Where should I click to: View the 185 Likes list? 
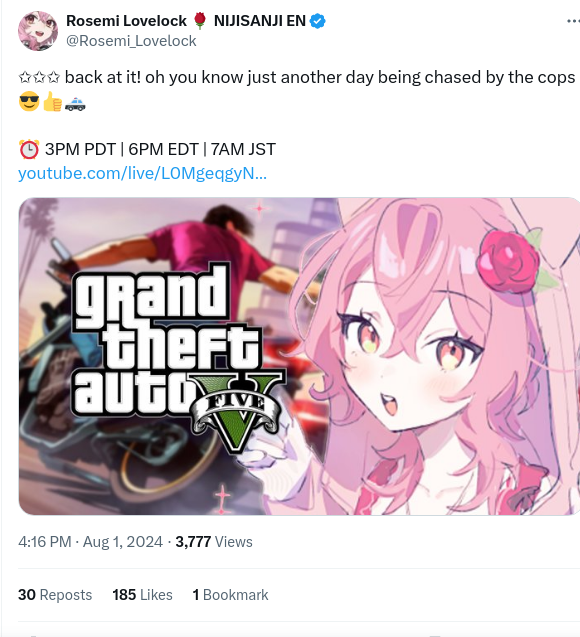(143, 595)
